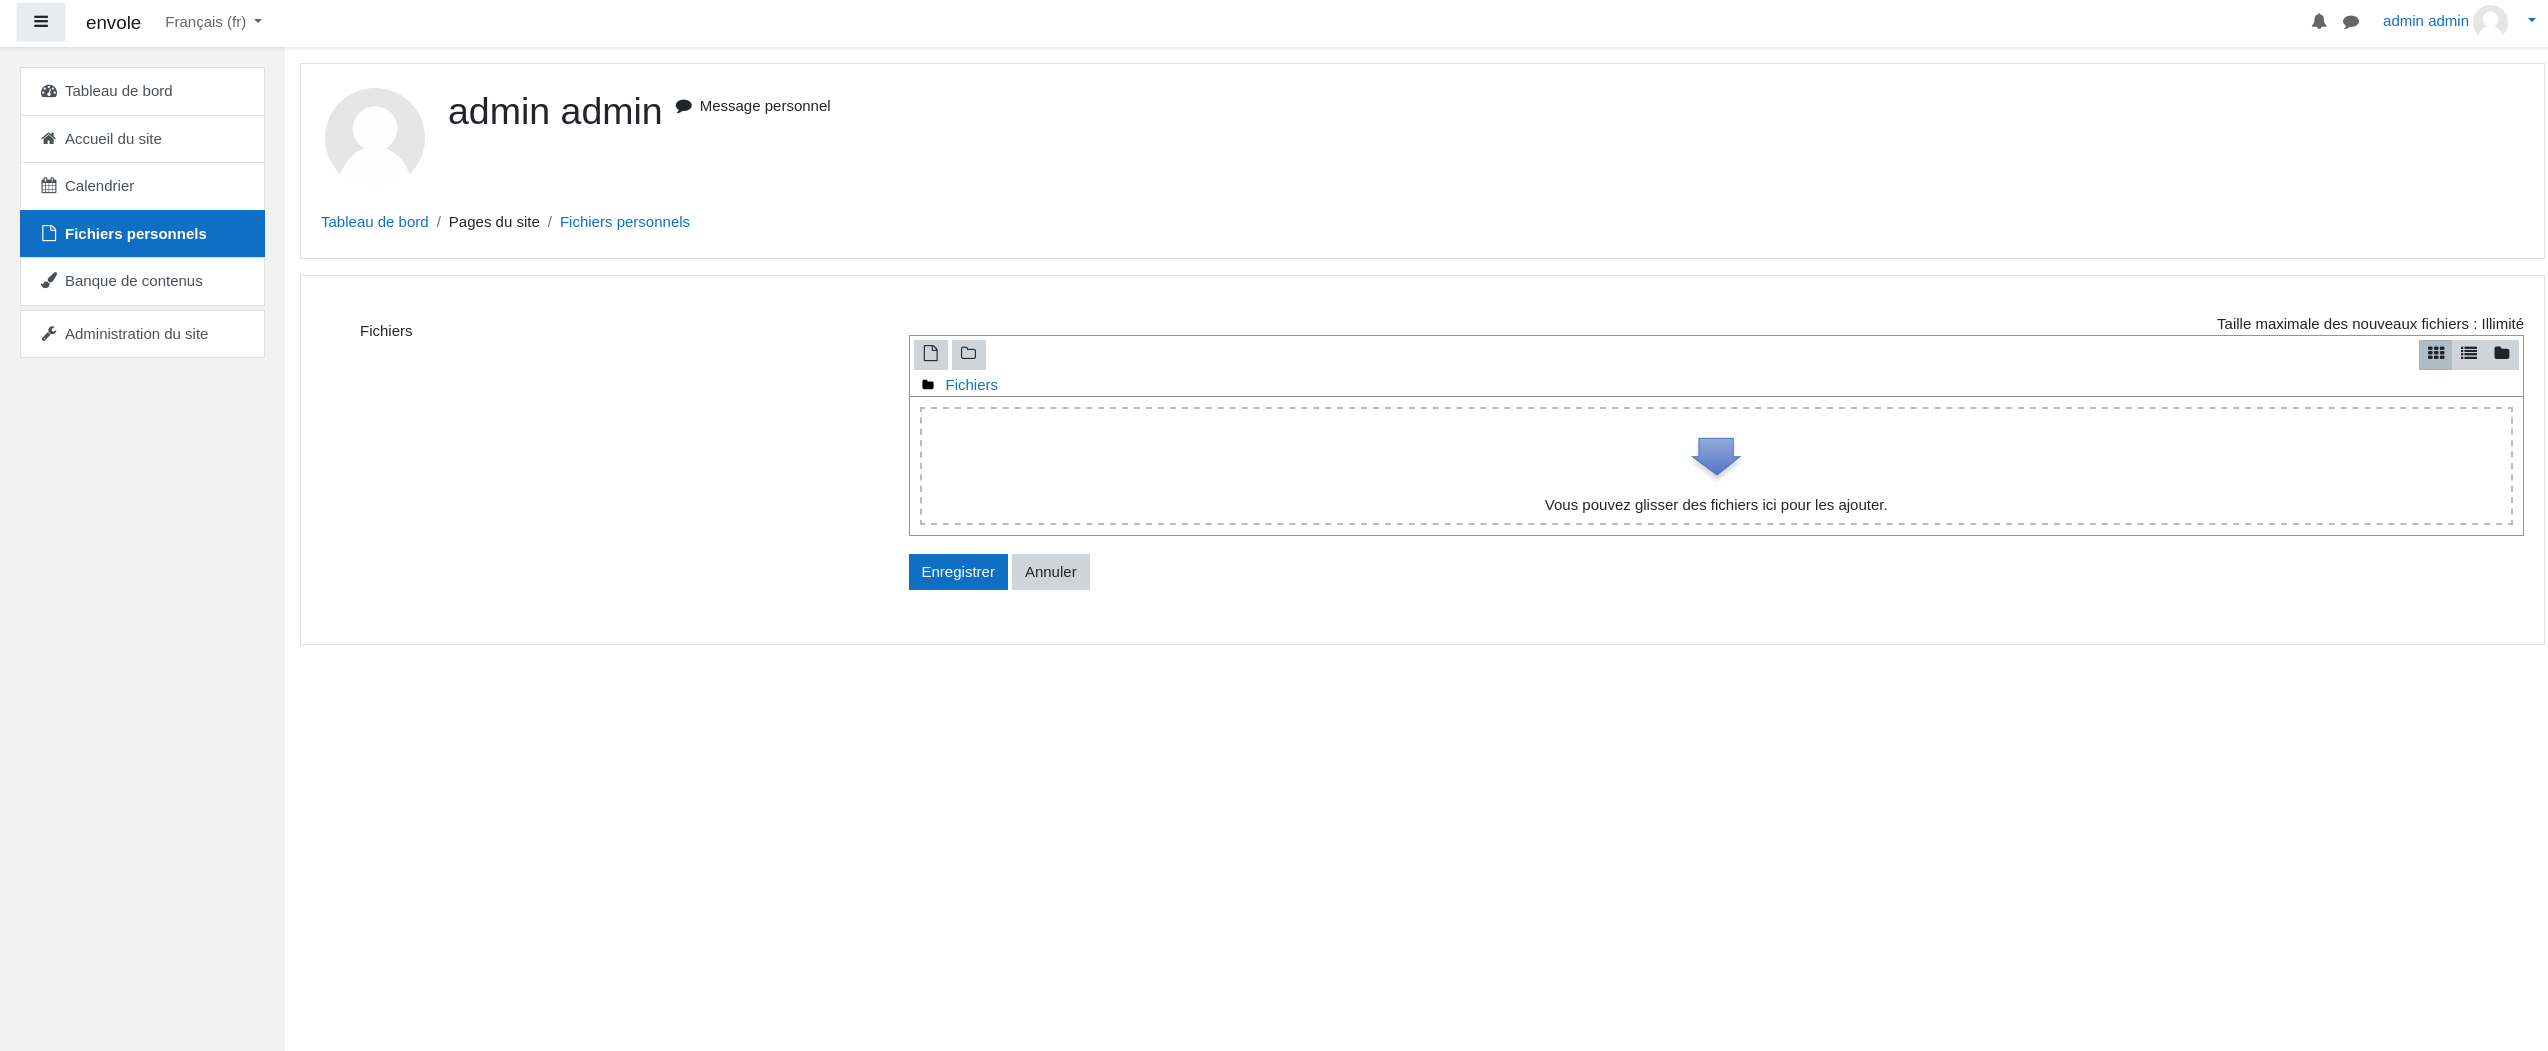Toggle the hamburger side panel button

pos(41,22)
